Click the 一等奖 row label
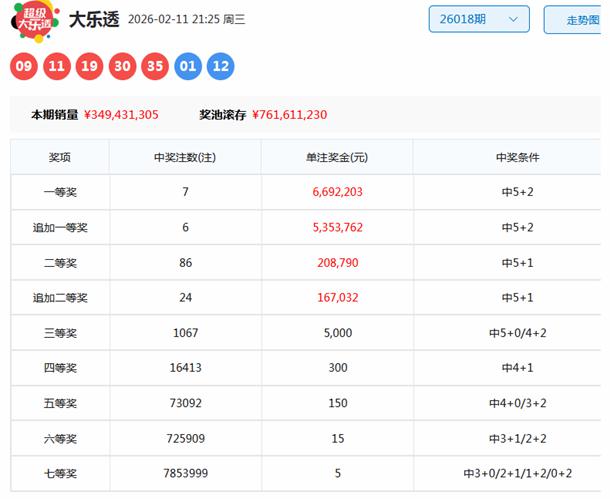 tap(60, 192)
